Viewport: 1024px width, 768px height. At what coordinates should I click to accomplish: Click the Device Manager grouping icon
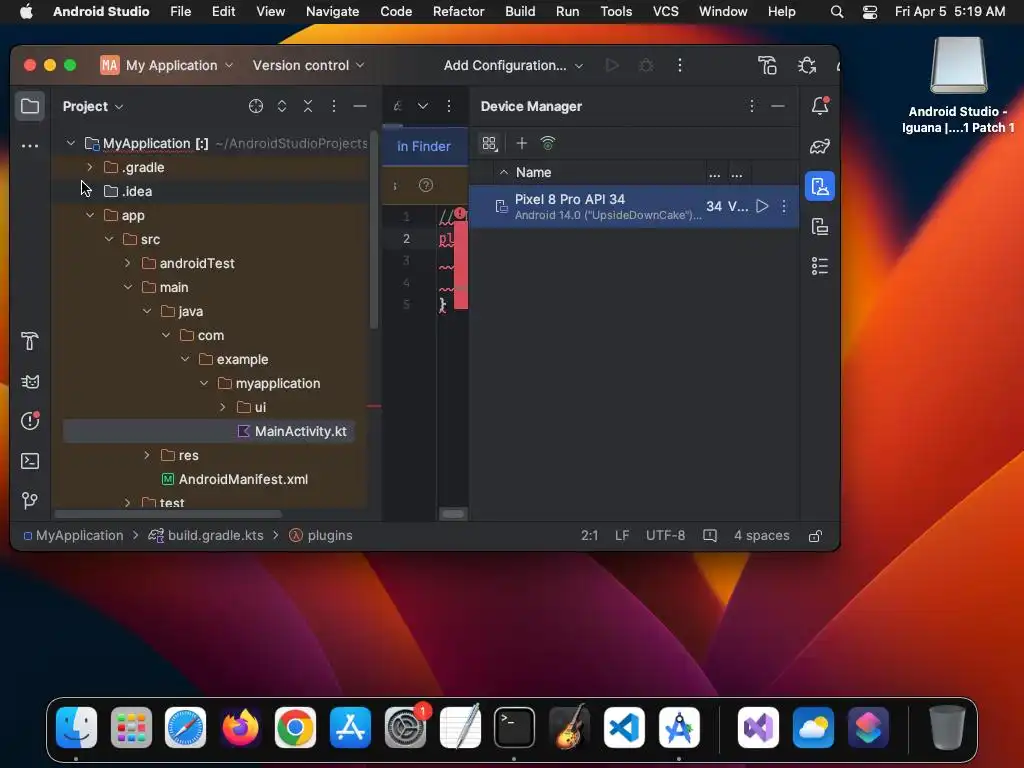point(489,143)
